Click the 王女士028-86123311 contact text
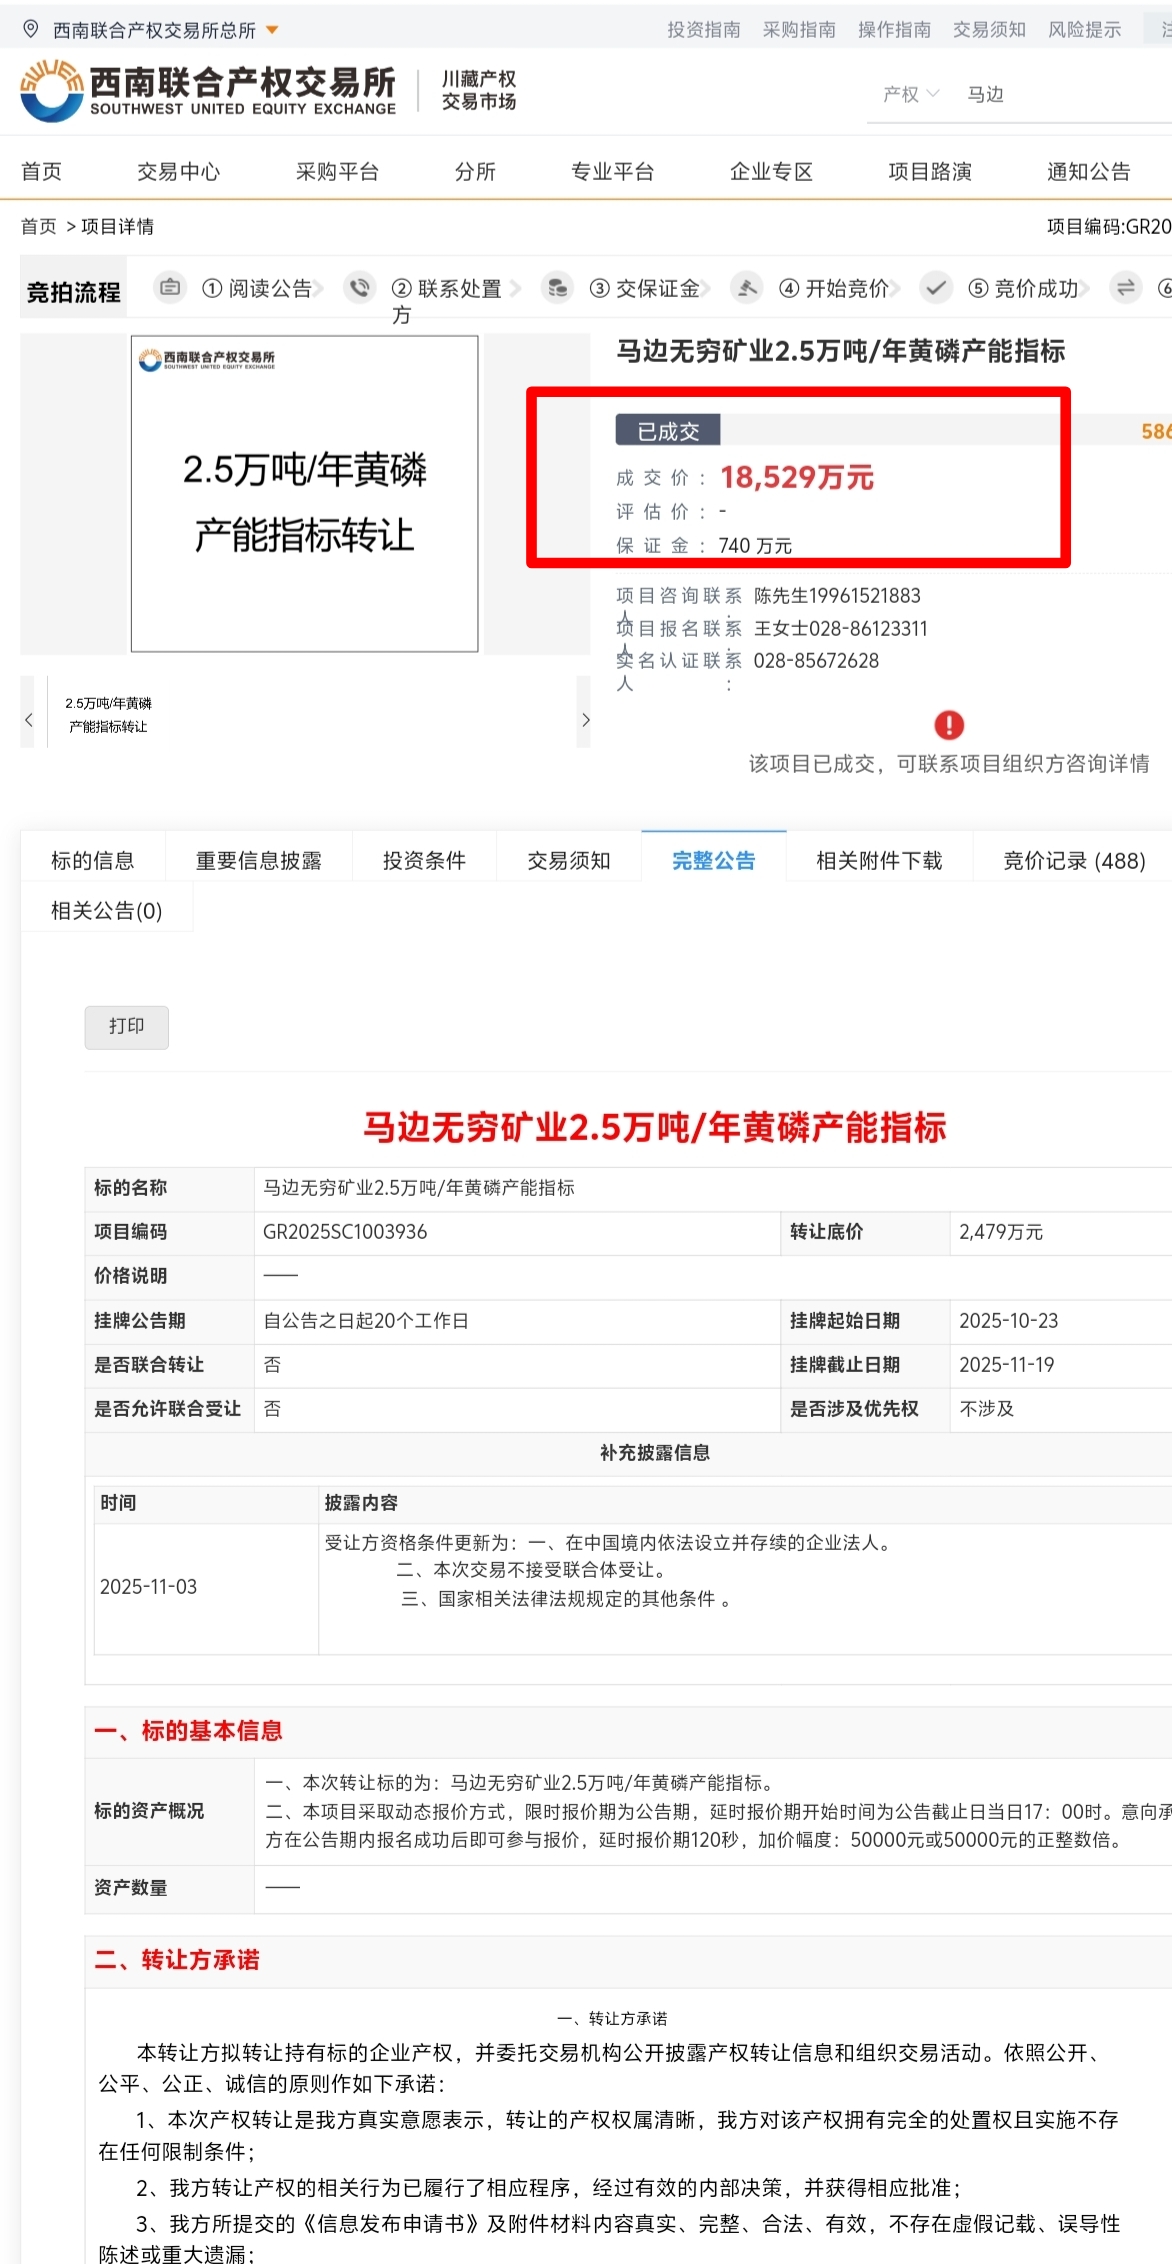1172x2264 pixels. [x=841, y=629]
